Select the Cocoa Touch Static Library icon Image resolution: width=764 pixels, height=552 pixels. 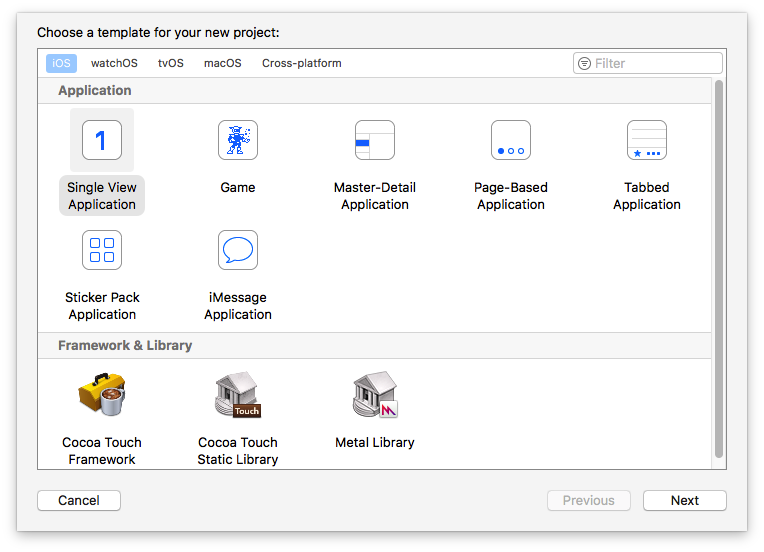click(238, 395)
